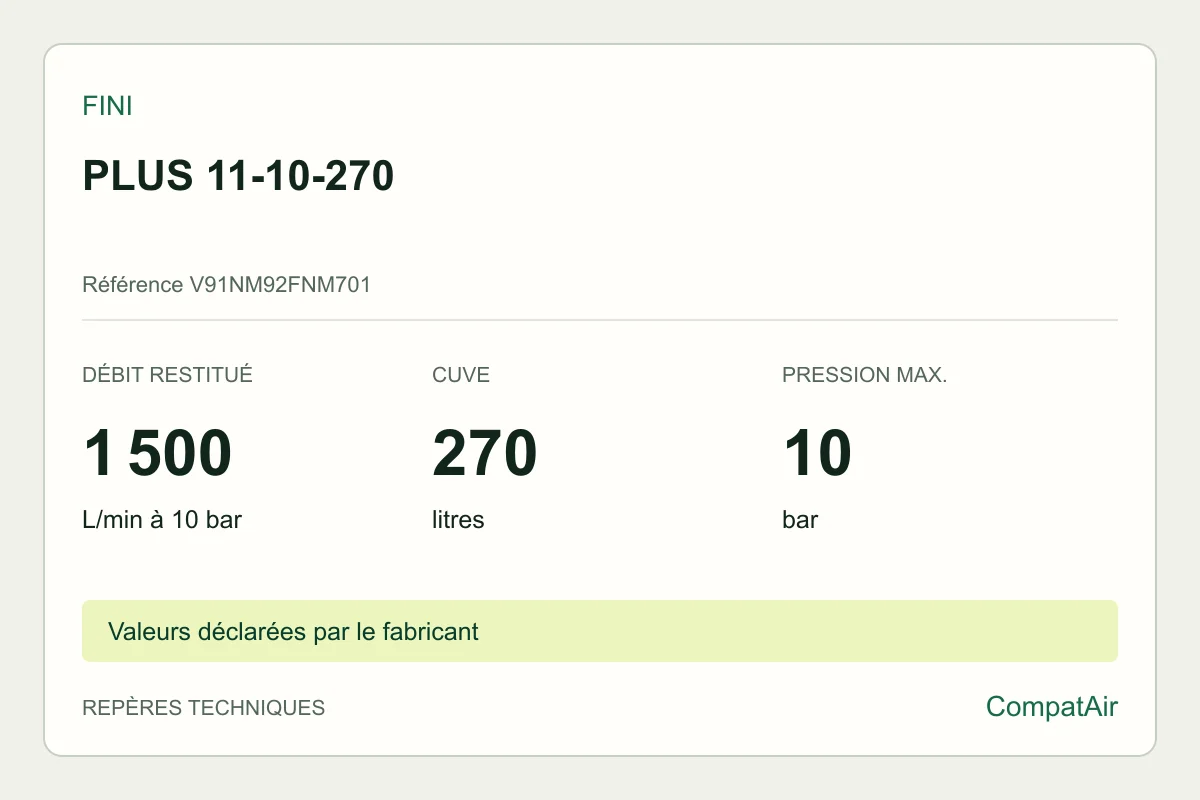Click the L/min à 10 bar unit
Image resolution: width=1200 pixels, height=800 pixels.
pos(162,520)
